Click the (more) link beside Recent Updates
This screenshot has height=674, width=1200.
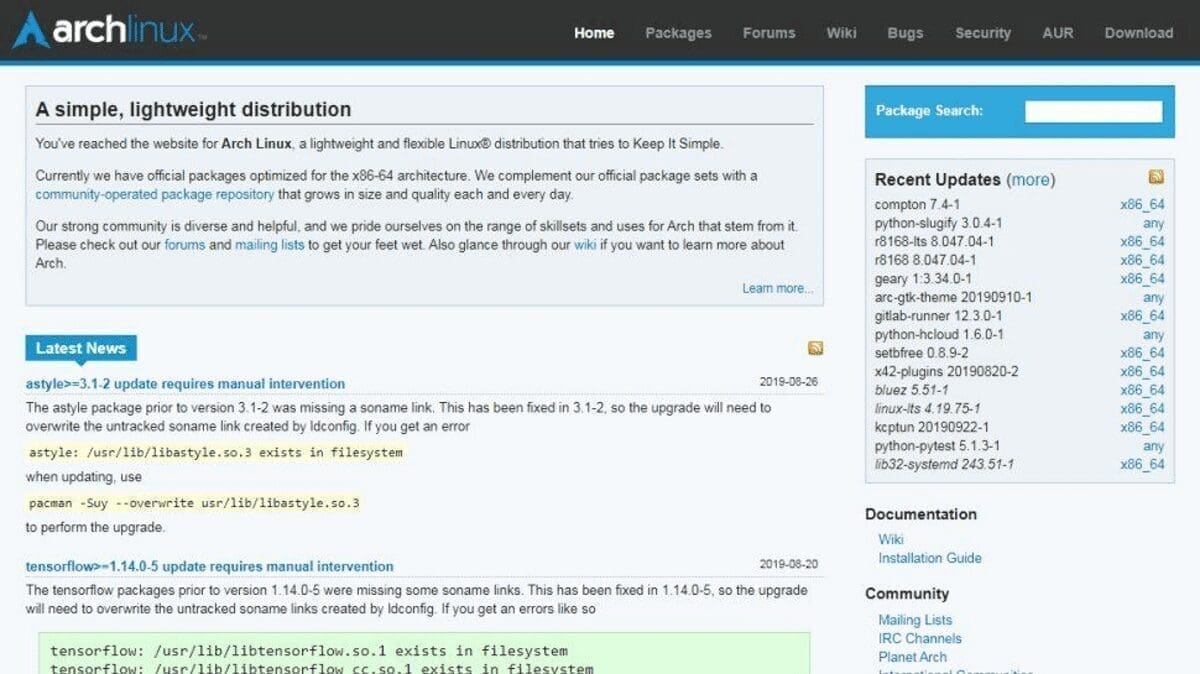pos(1030,180)
